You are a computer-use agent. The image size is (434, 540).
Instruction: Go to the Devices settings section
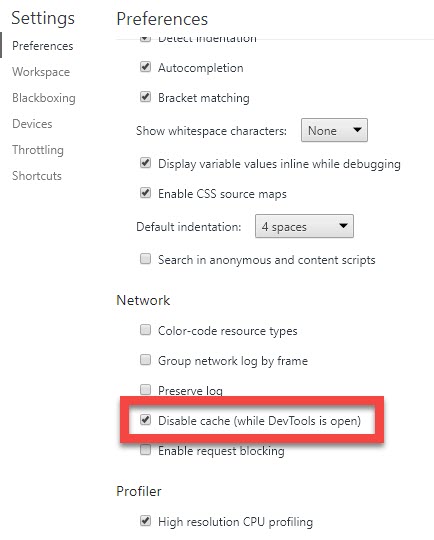tap(32, 124)
